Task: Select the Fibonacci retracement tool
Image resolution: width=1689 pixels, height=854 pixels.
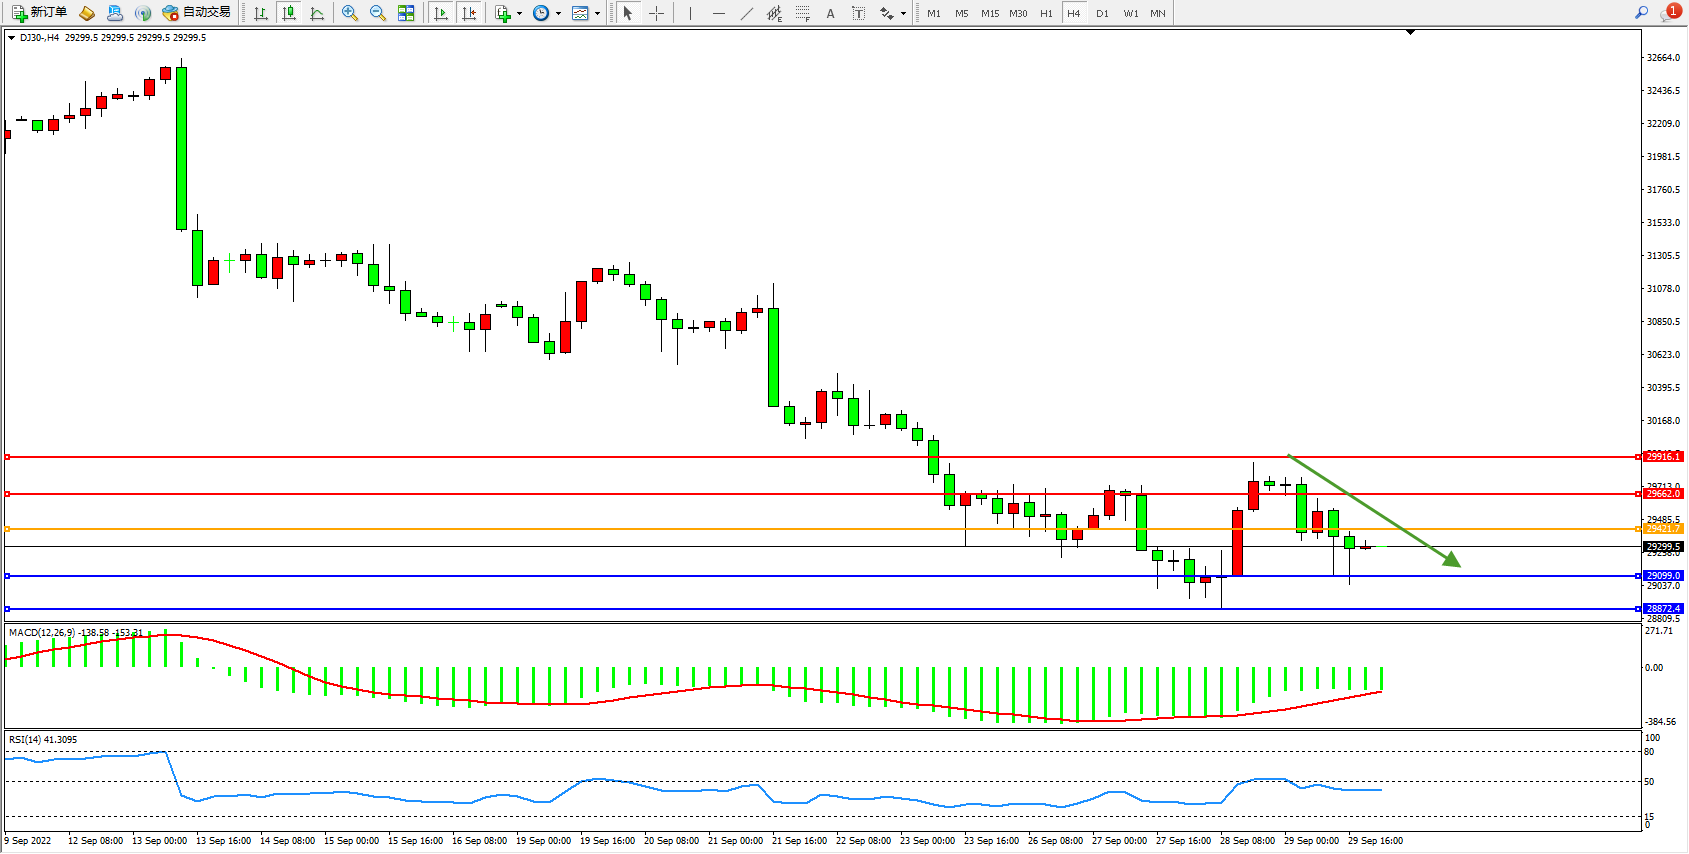Action: click(802, 13)
